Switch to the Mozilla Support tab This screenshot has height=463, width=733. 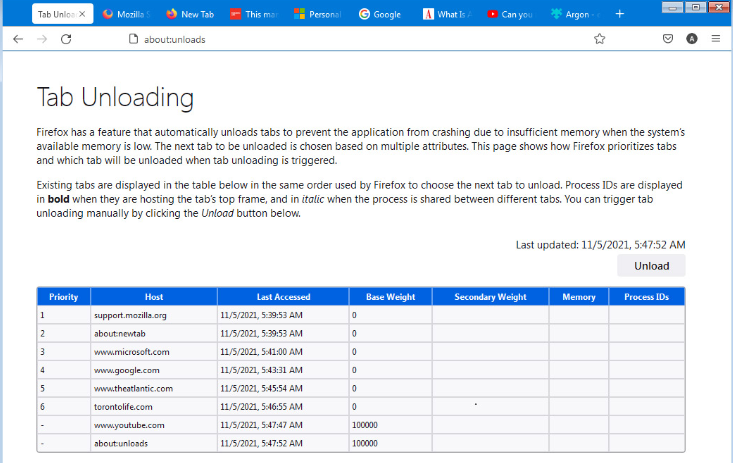point(127,14)
